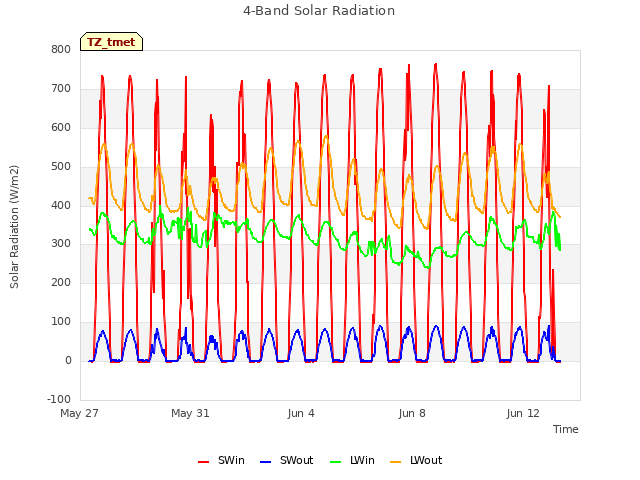Click the green LWin legend swatch
This screenshot has width=640, height=480.
click(x=335, y=462)
